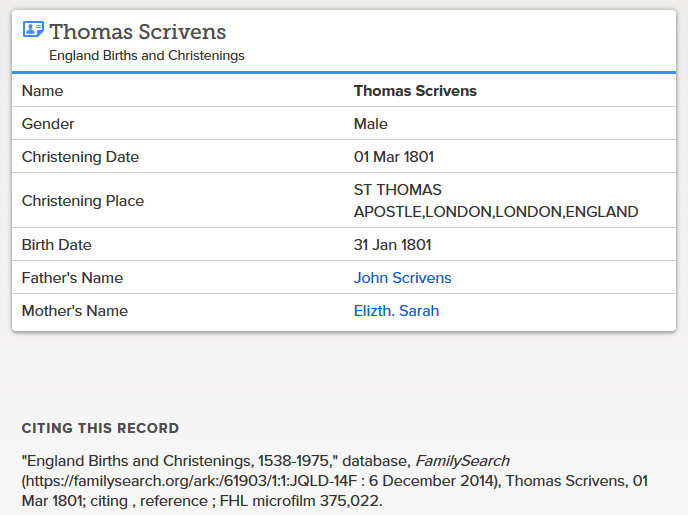Image resolution: width=688 pixels, height=515 pixels.
Task: Click the christening date 01 Mar 1801
Action: 393,157
